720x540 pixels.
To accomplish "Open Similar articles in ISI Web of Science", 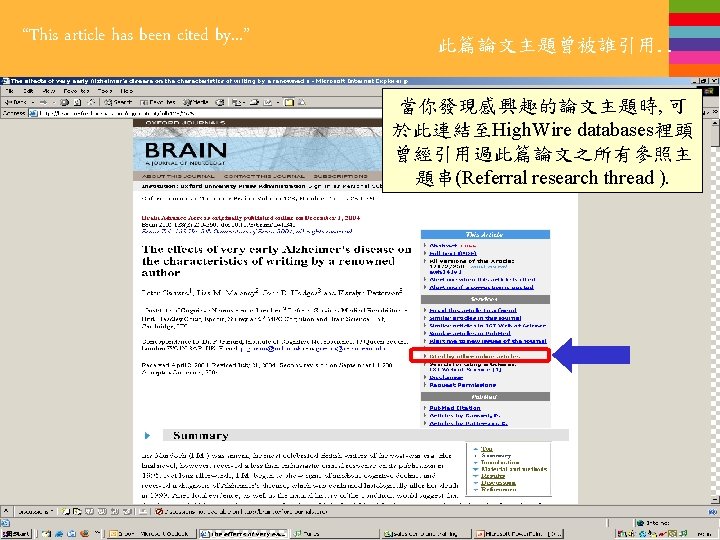I will [488, 326].
